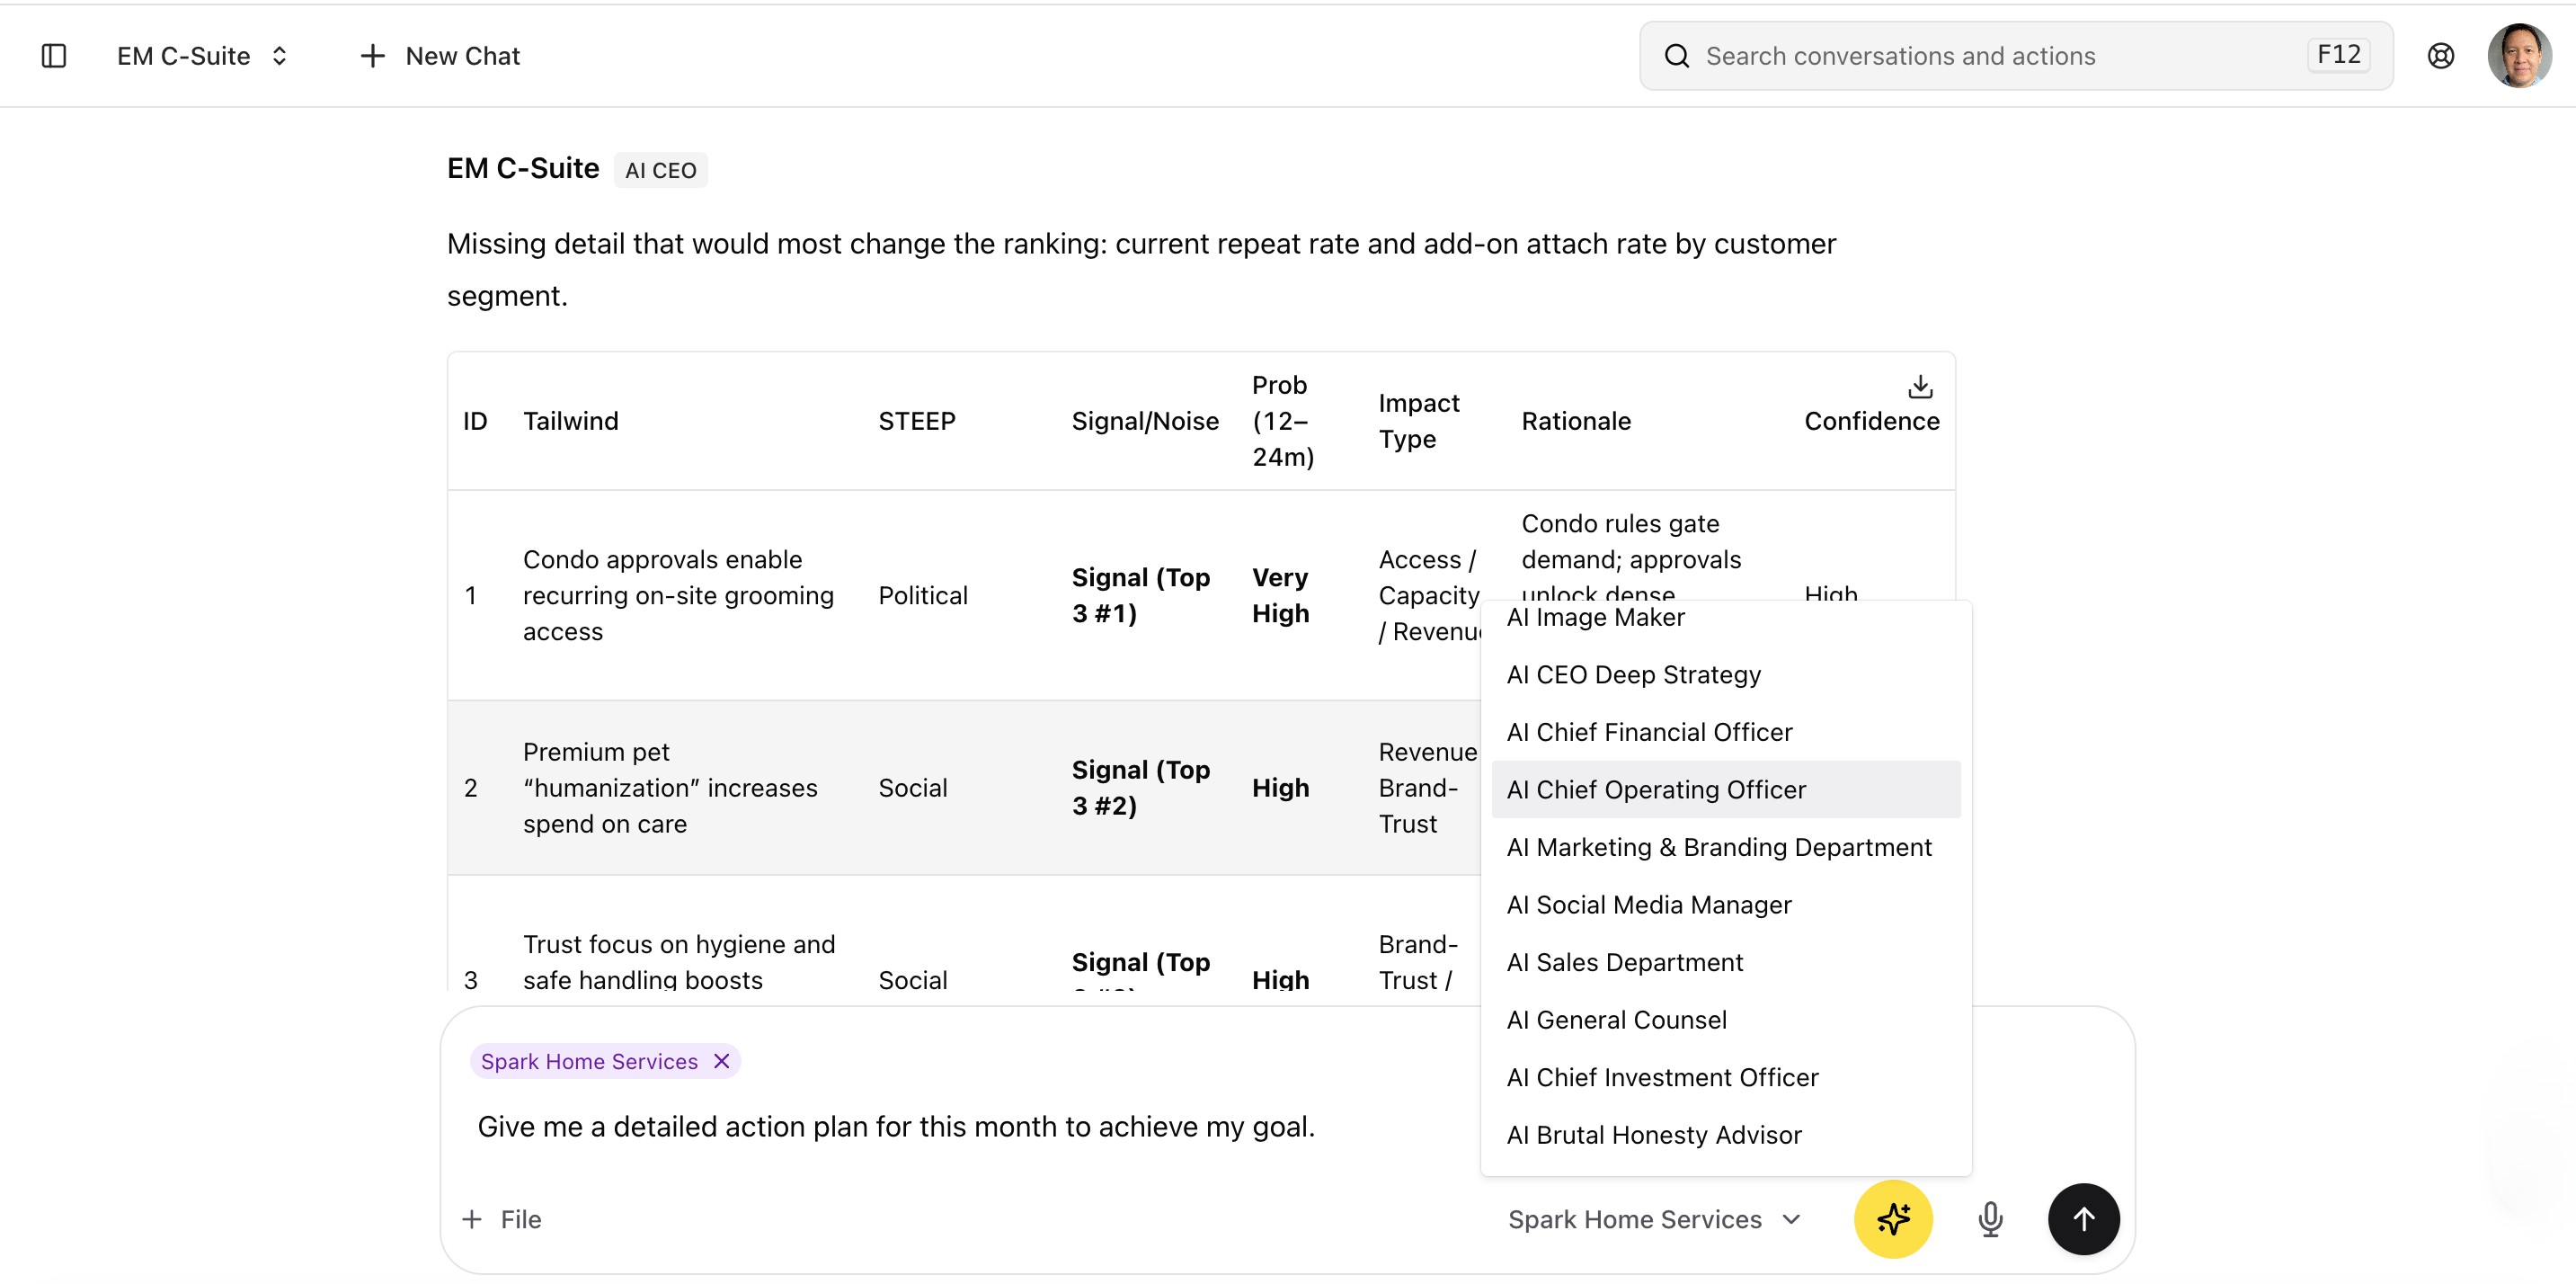
Task: Select AI CEO Deep Strategy
Action: tap(1725, 675)
